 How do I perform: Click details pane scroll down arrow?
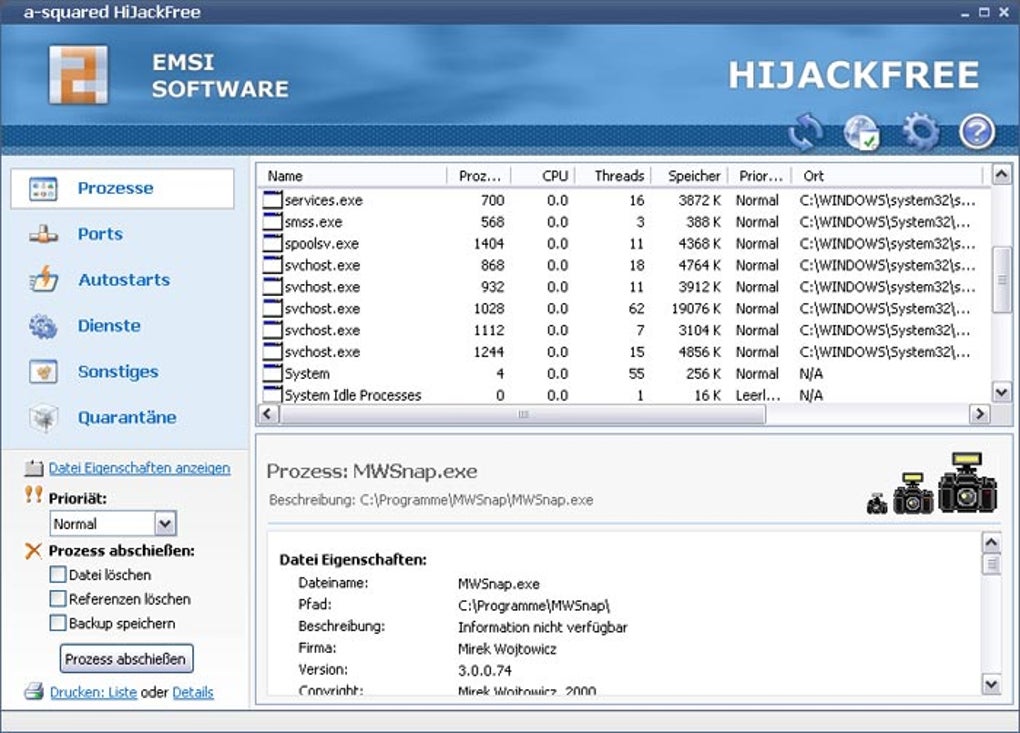pos(991,684)
